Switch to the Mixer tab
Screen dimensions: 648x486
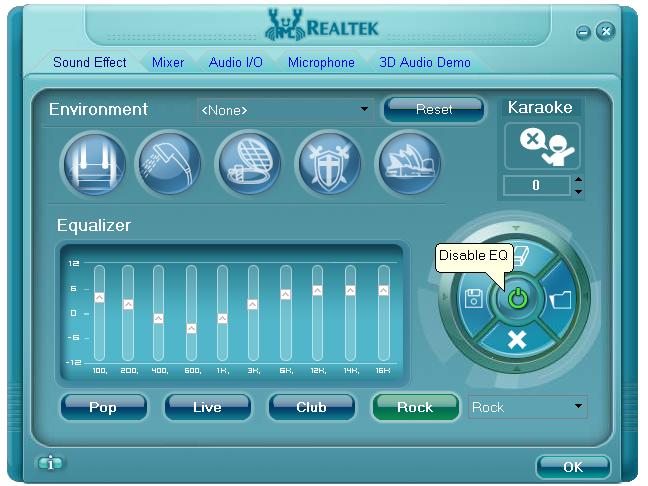pyautogui.click(x=168, y=62)
